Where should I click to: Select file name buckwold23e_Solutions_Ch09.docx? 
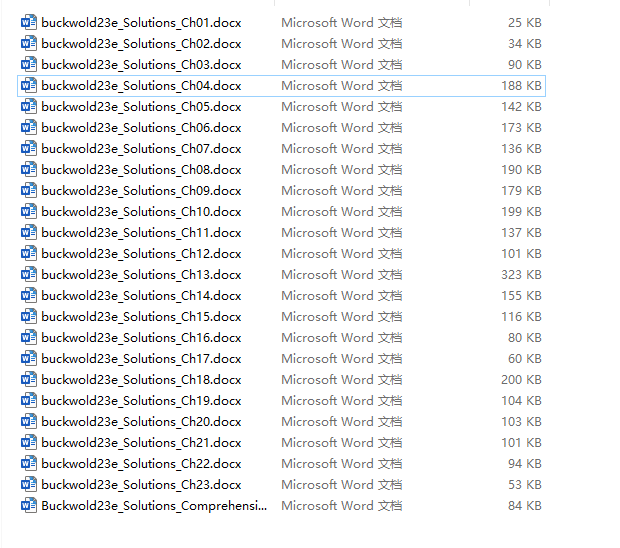pyautogui.click(x=141, y=191)
